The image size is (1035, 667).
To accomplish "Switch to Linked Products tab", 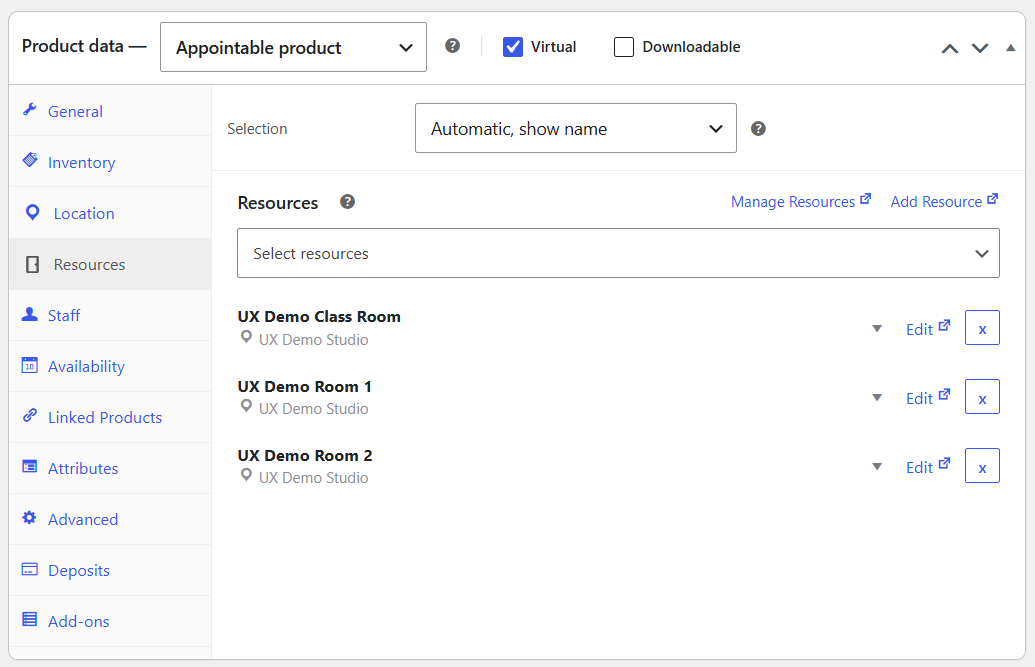I will tap(110, 417).
